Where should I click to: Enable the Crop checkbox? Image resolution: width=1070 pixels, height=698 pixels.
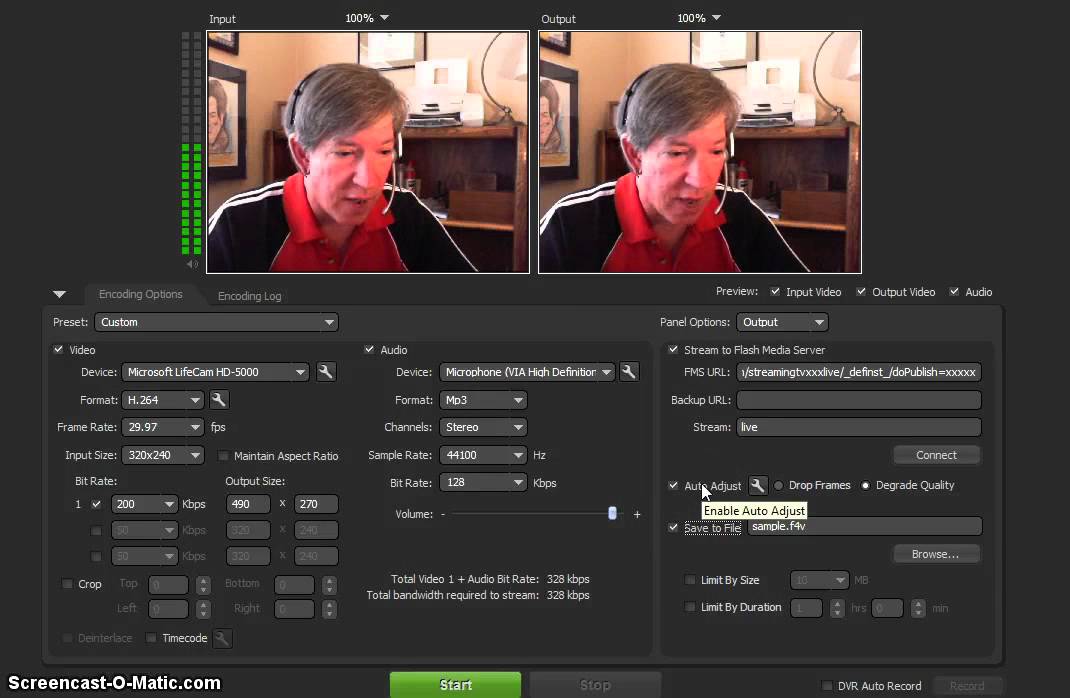tap(67, 584)
